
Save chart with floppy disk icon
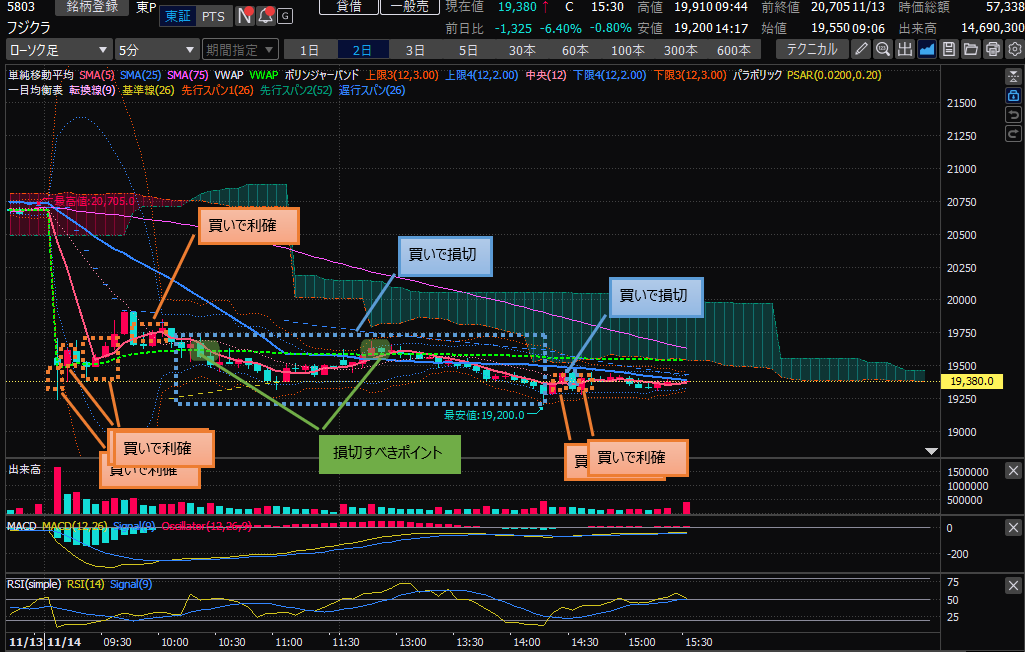point(949,48)
